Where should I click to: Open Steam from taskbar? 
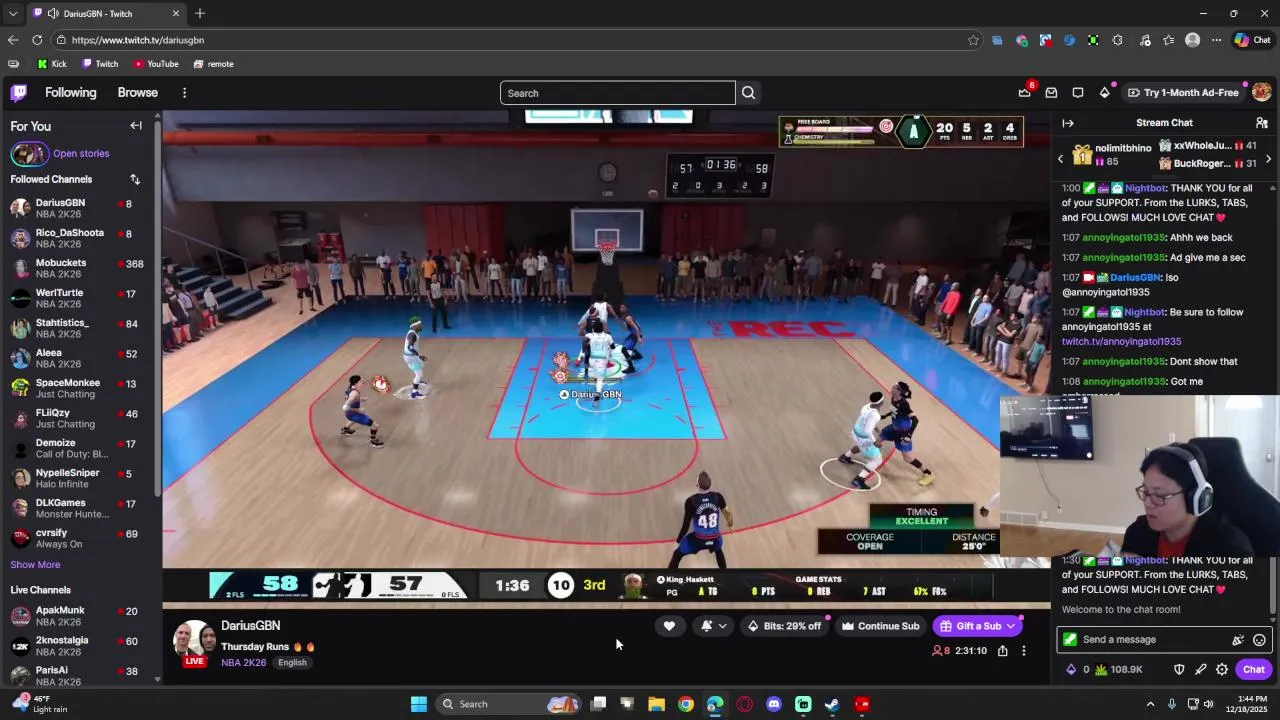[x=832, y=704]
